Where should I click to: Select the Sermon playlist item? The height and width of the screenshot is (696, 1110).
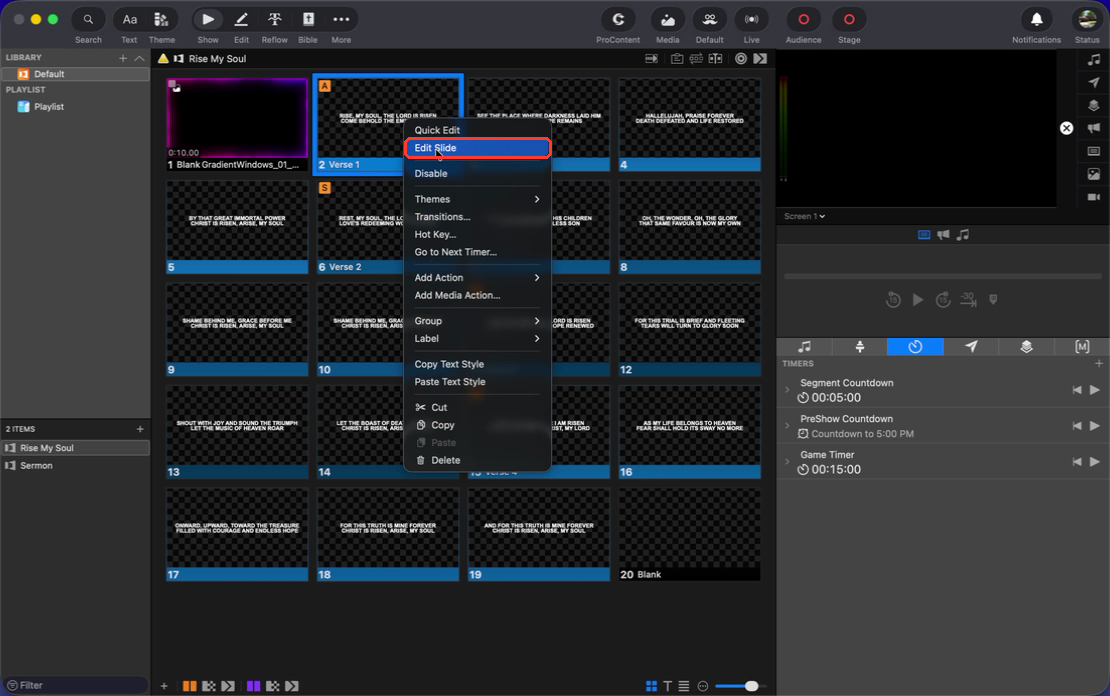tap(75, 466)
